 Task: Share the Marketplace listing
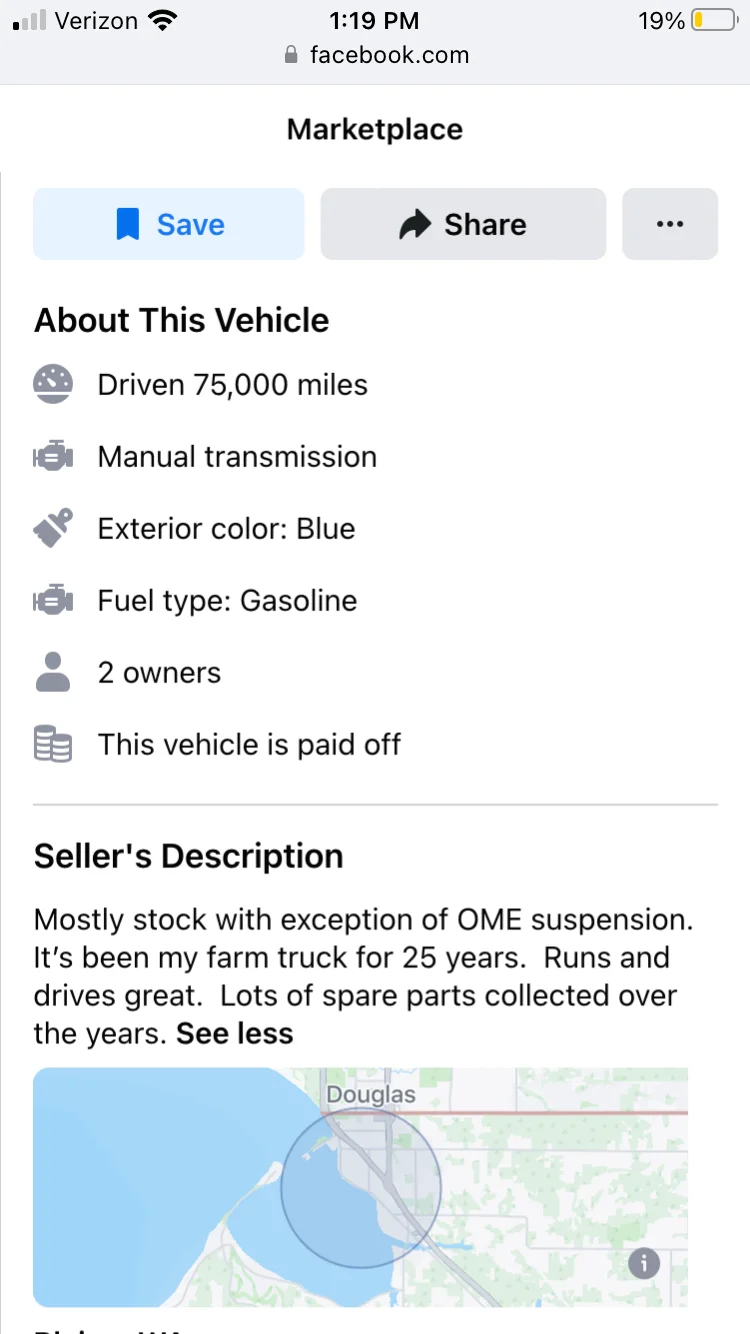click(463, 224)
